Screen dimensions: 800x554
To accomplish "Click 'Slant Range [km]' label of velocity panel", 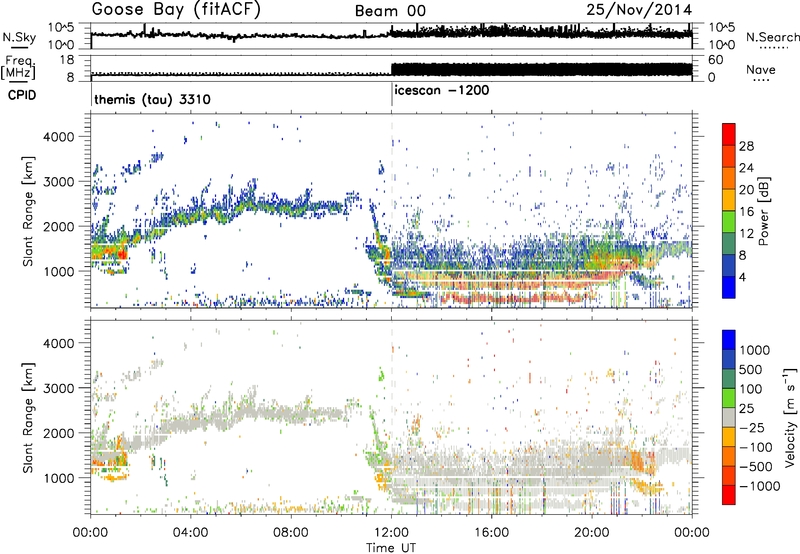I will [x=28, y=418].
